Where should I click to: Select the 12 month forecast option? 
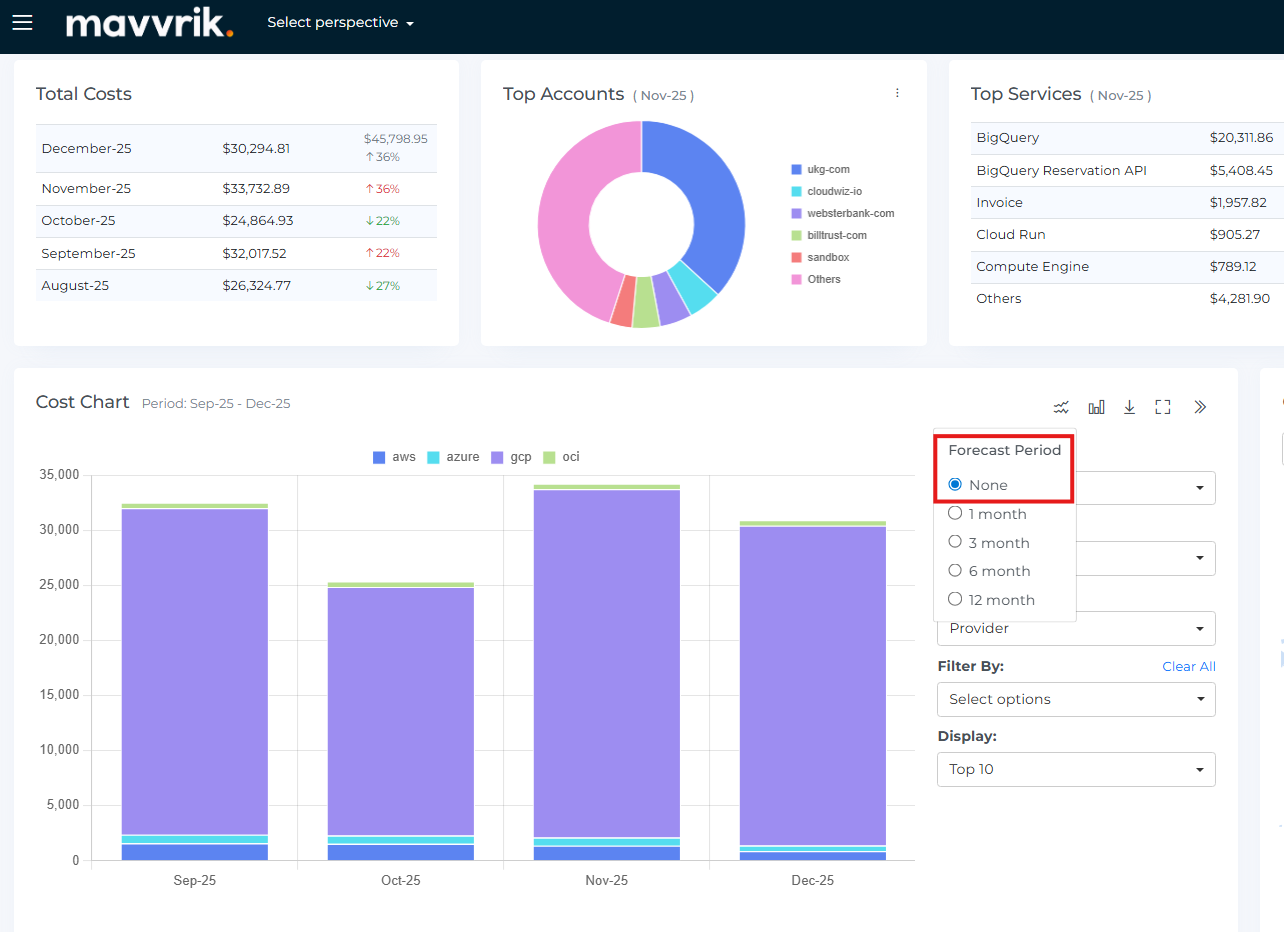coord(955,600)
